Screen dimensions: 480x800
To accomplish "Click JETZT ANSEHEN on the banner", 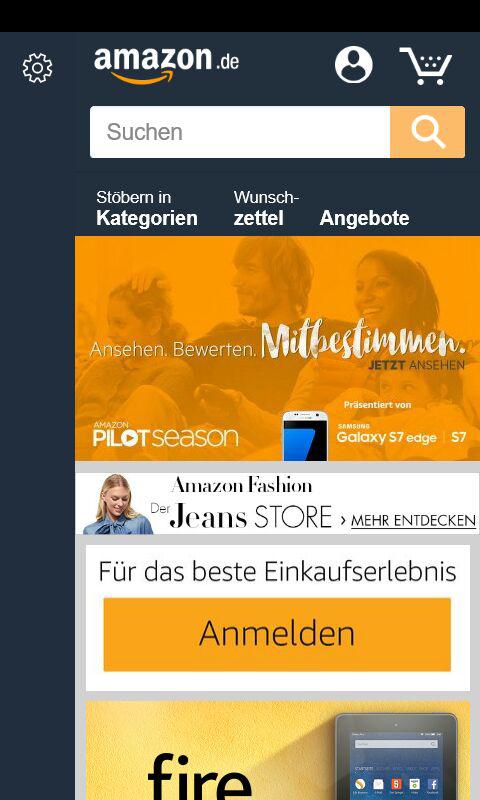I will pos(416,365).
